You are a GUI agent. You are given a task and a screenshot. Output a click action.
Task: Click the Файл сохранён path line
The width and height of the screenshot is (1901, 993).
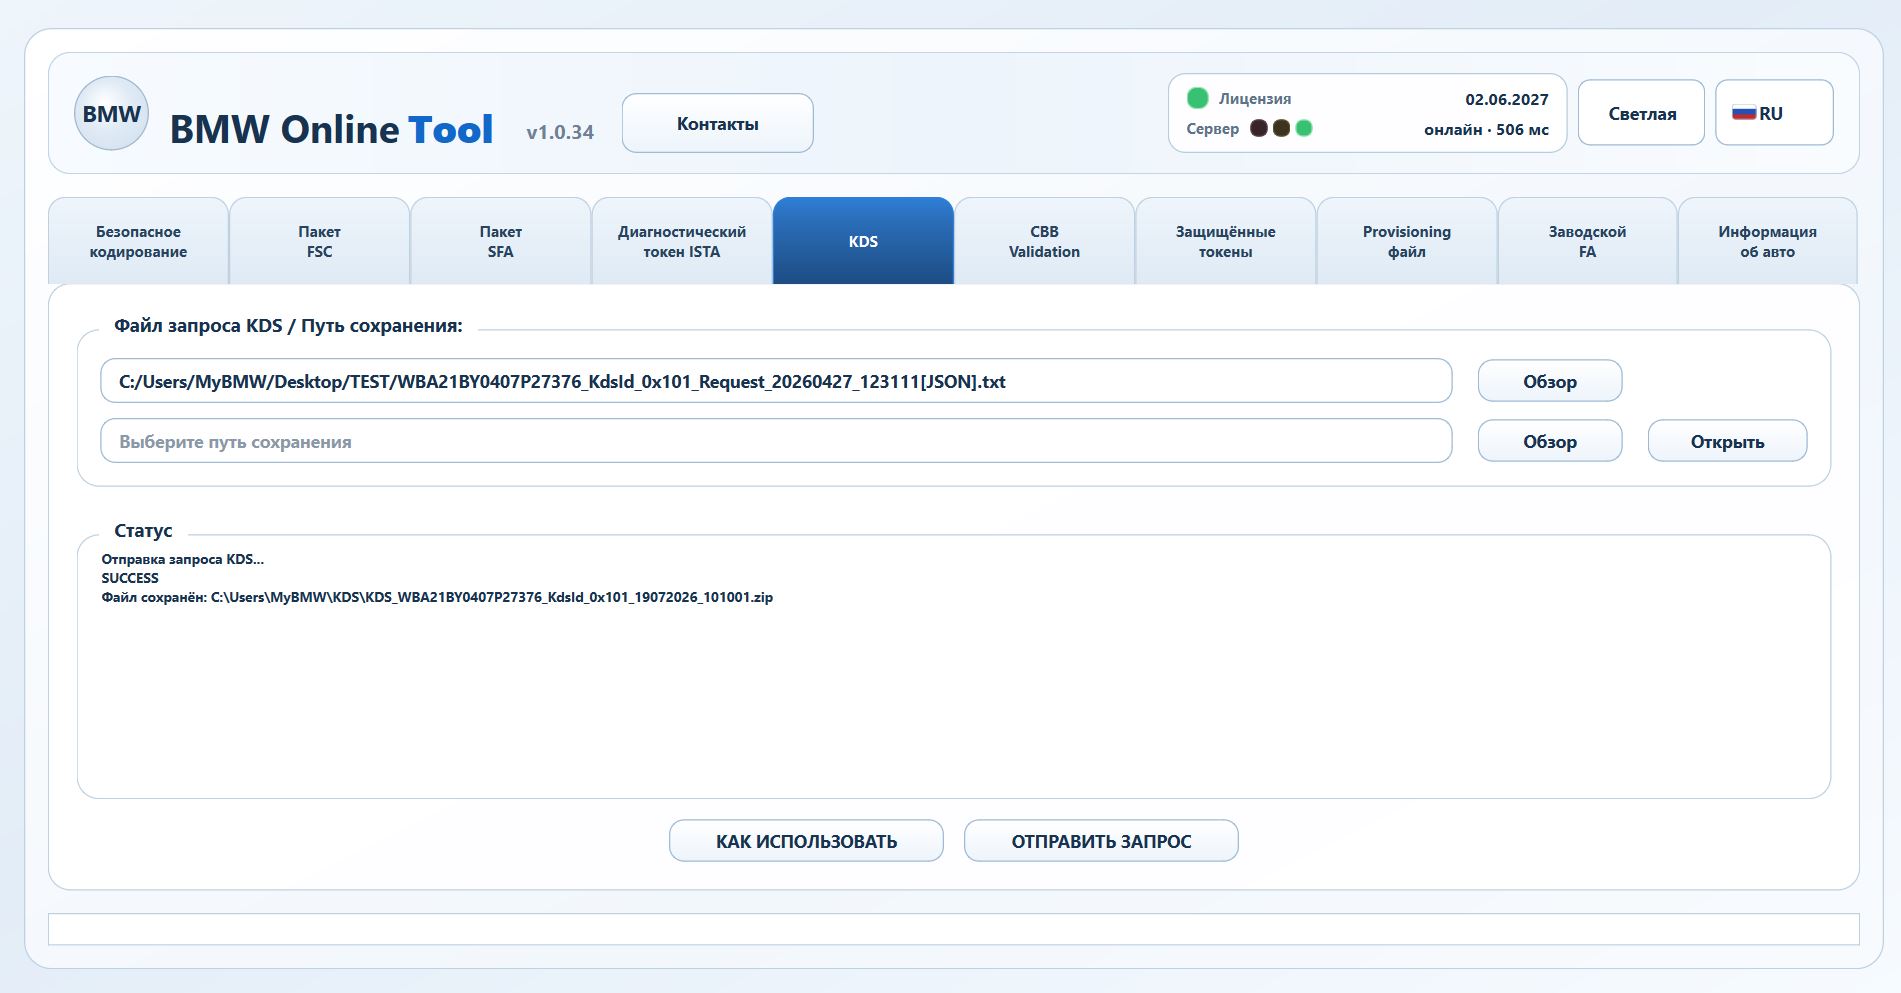tap(437, 597)
